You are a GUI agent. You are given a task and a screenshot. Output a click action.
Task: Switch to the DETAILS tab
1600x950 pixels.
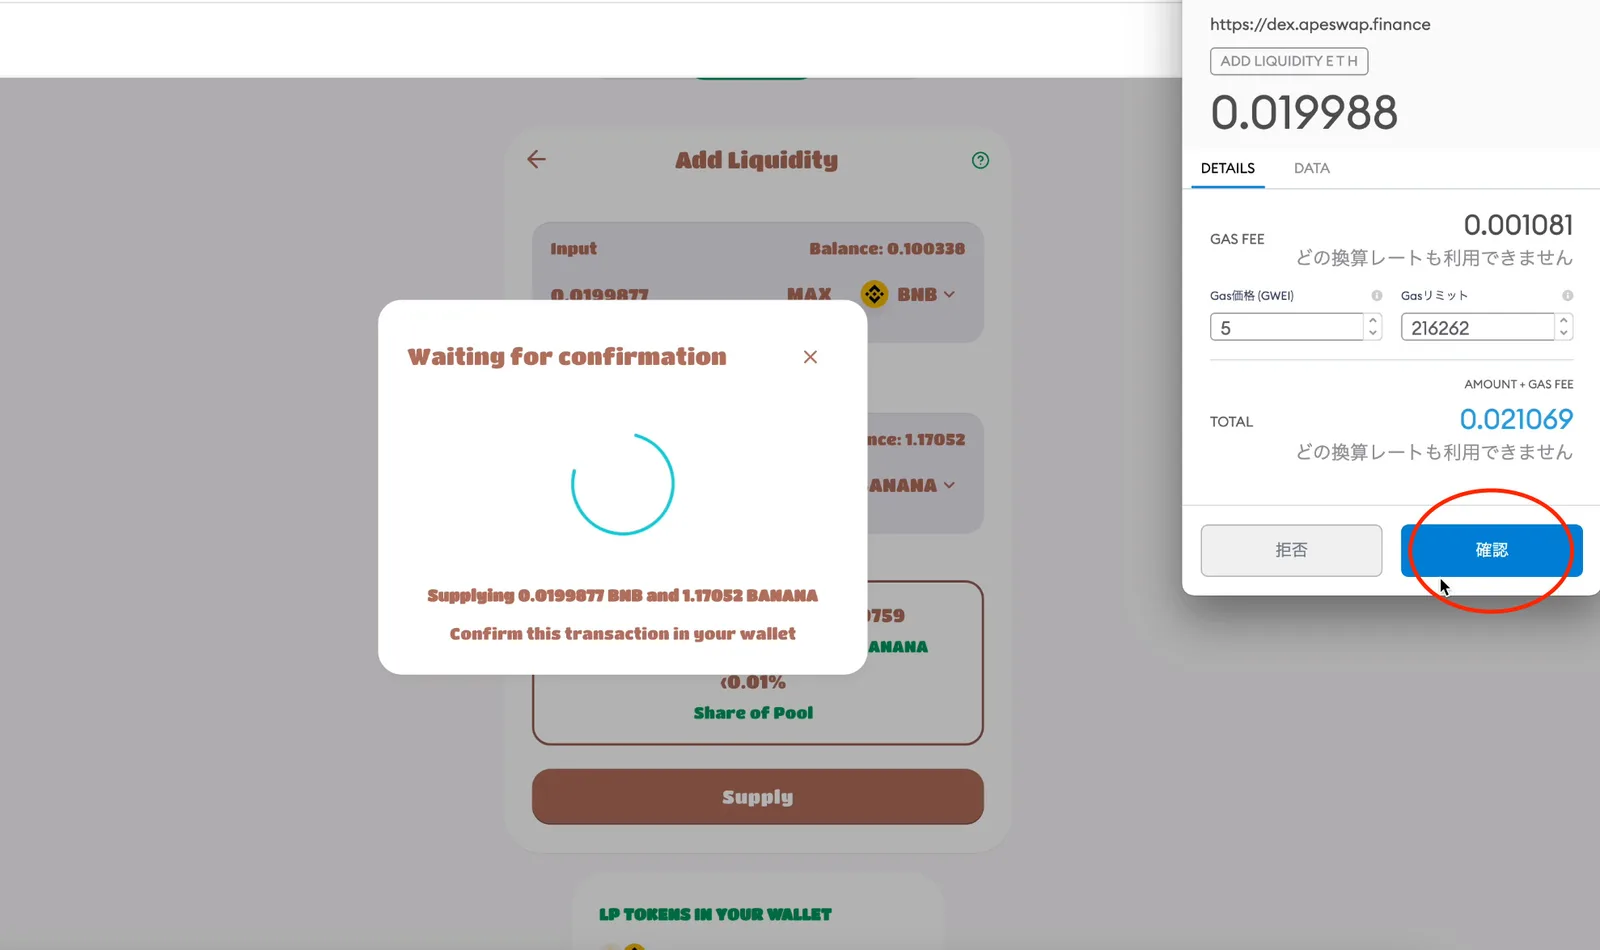1227,168
